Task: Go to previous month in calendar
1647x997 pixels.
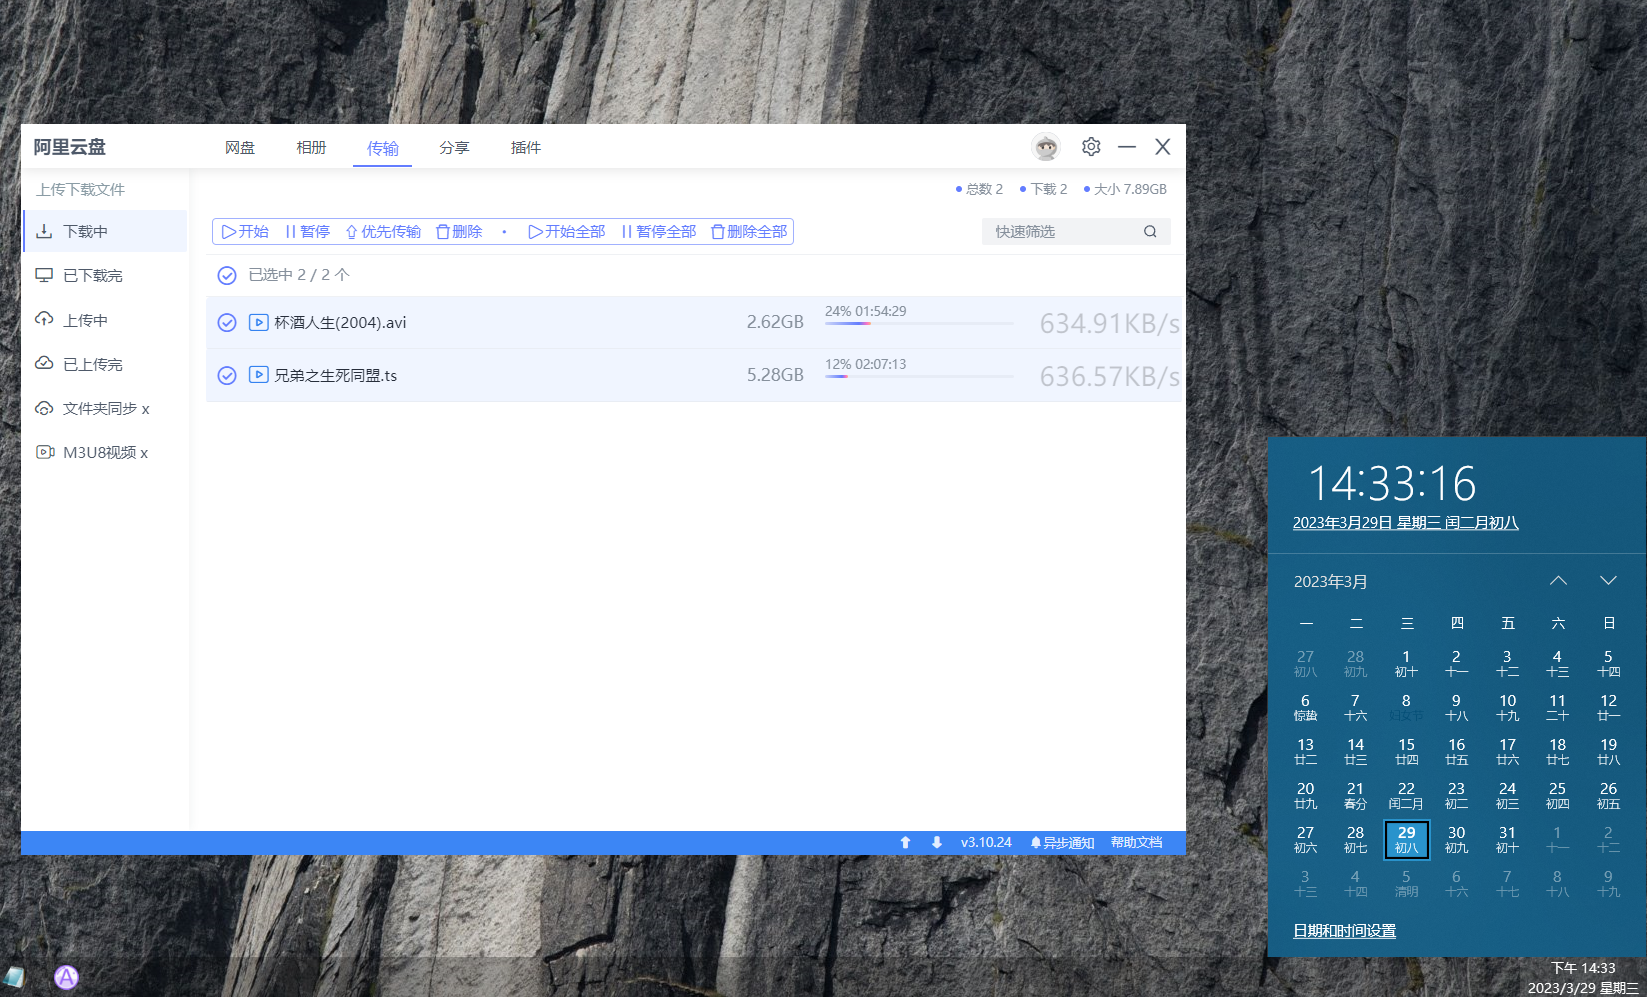Action: (1558, 581)
